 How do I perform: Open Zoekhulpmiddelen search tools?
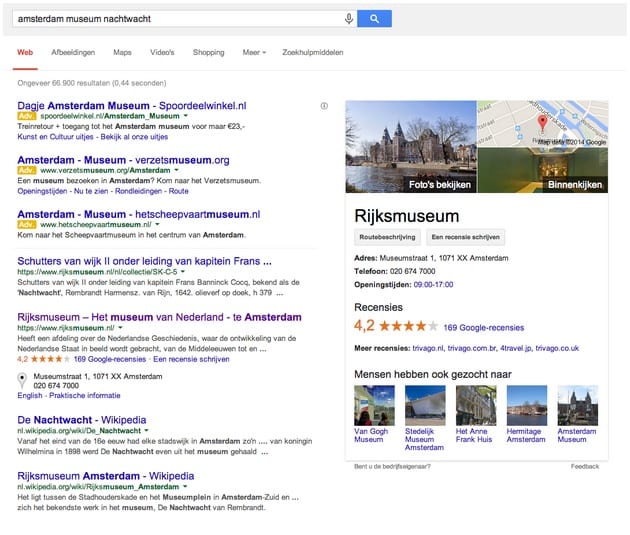(x=313, y=52)
